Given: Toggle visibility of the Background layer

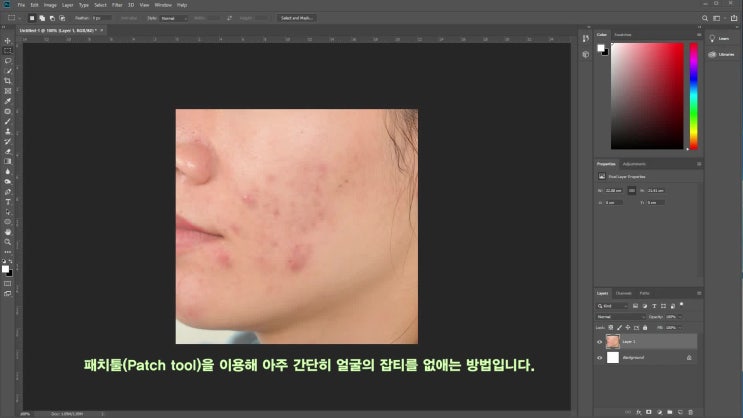Looking at the screenshot, I should click(x=600, y=357).
